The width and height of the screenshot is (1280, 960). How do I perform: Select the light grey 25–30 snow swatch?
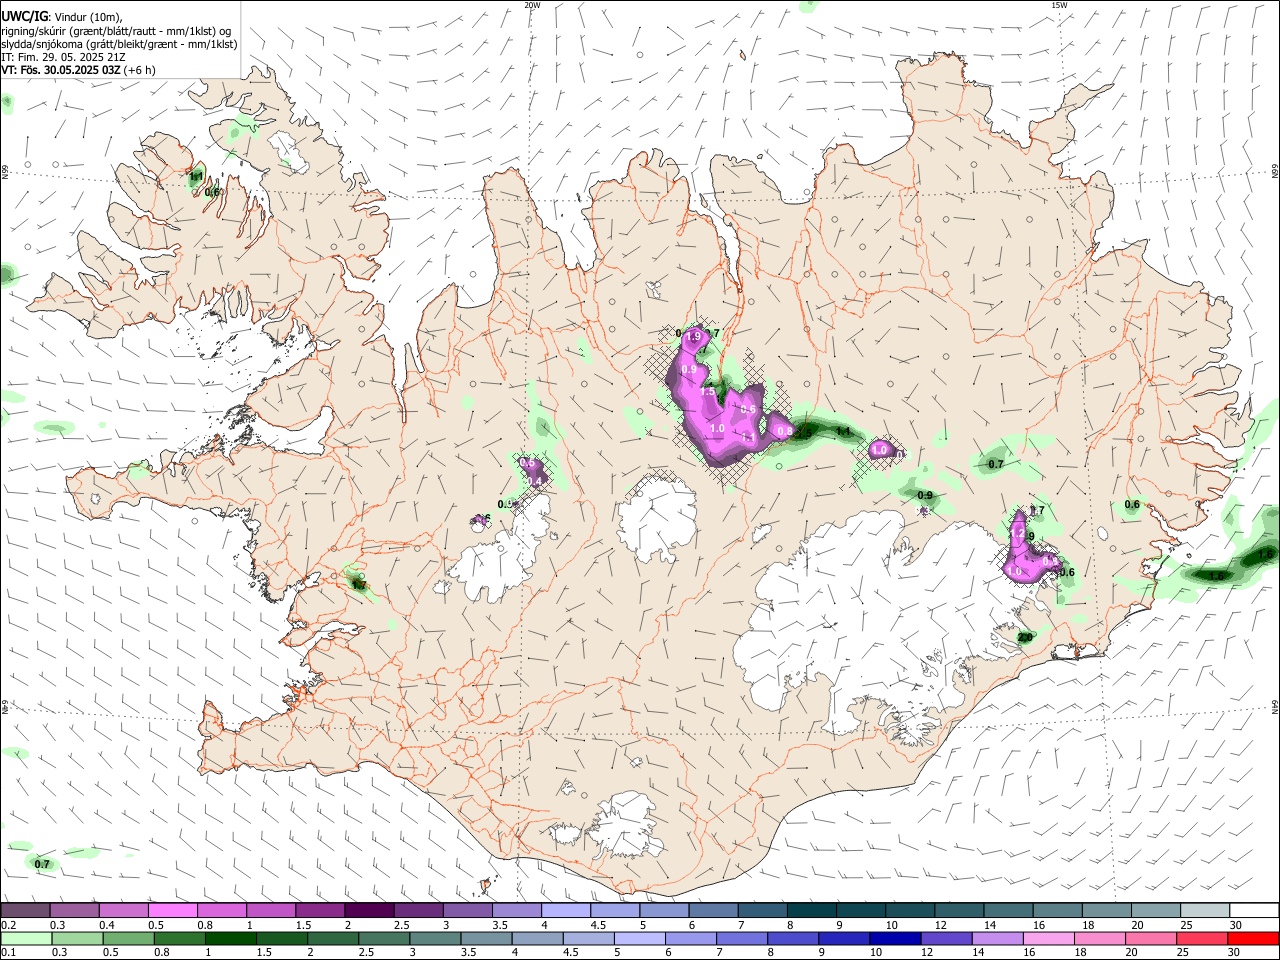coord(1204,911)
